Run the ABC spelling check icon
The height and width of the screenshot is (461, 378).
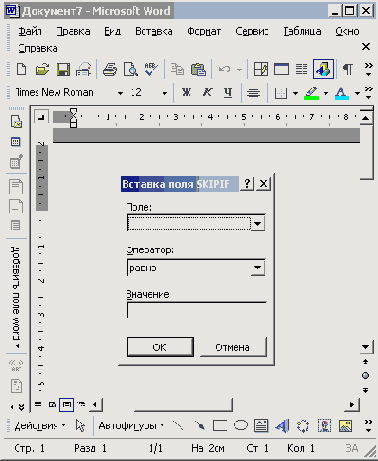pos(151,69)
